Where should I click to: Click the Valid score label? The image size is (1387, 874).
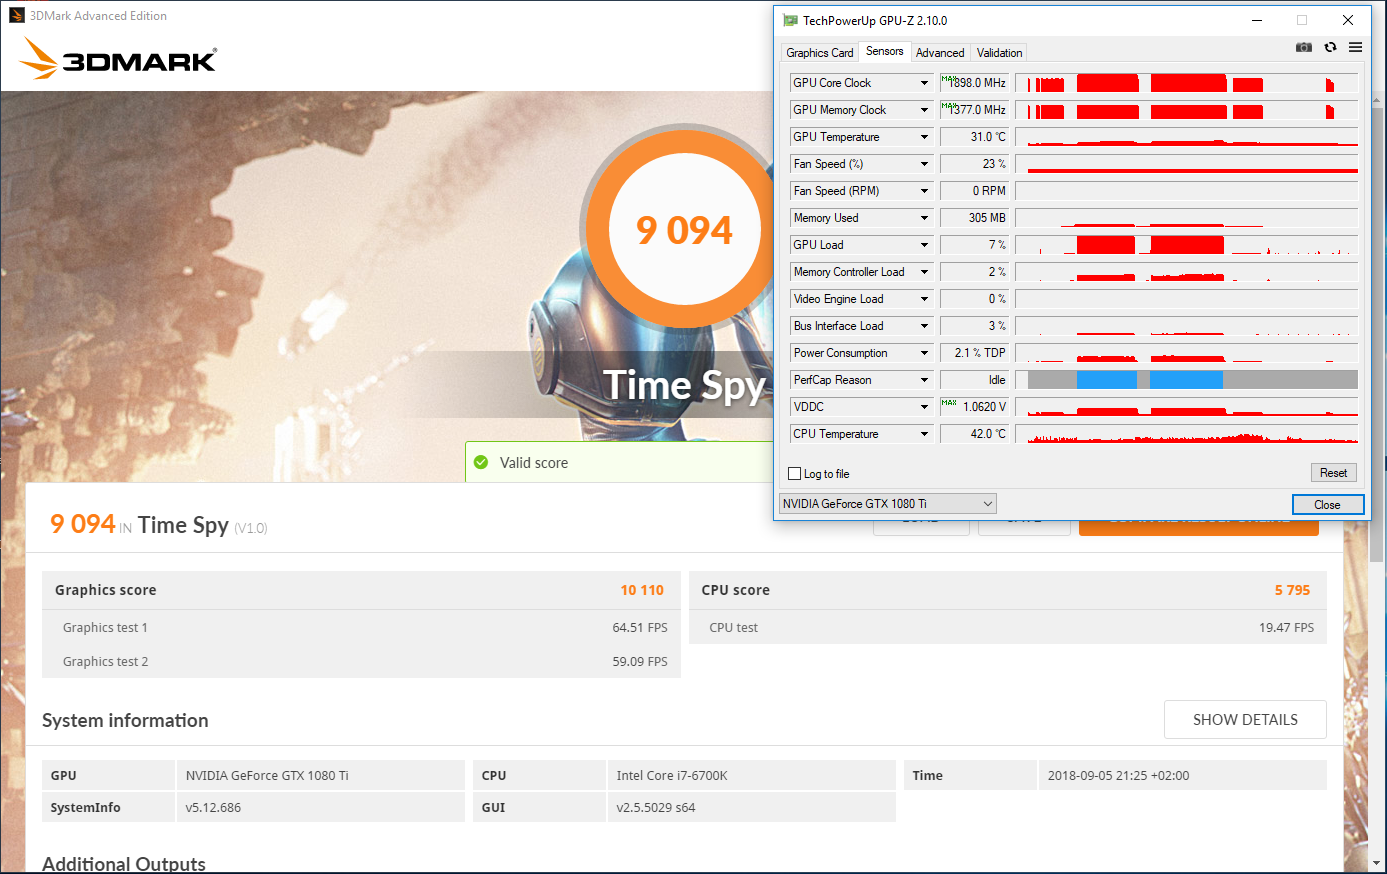pyautogui.click(x=534, y=463)
